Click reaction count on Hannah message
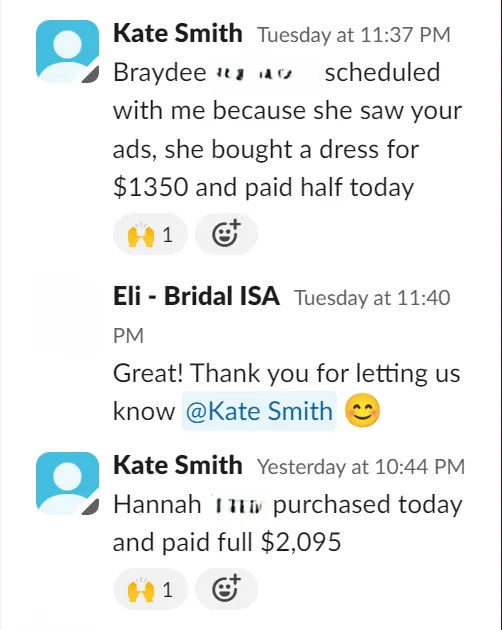This screenshot has width=502, height=630. [168, 590]
